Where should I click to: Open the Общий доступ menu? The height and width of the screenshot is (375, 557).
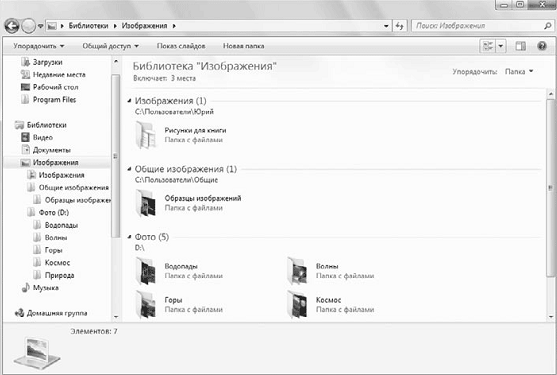tap(110, 46)
